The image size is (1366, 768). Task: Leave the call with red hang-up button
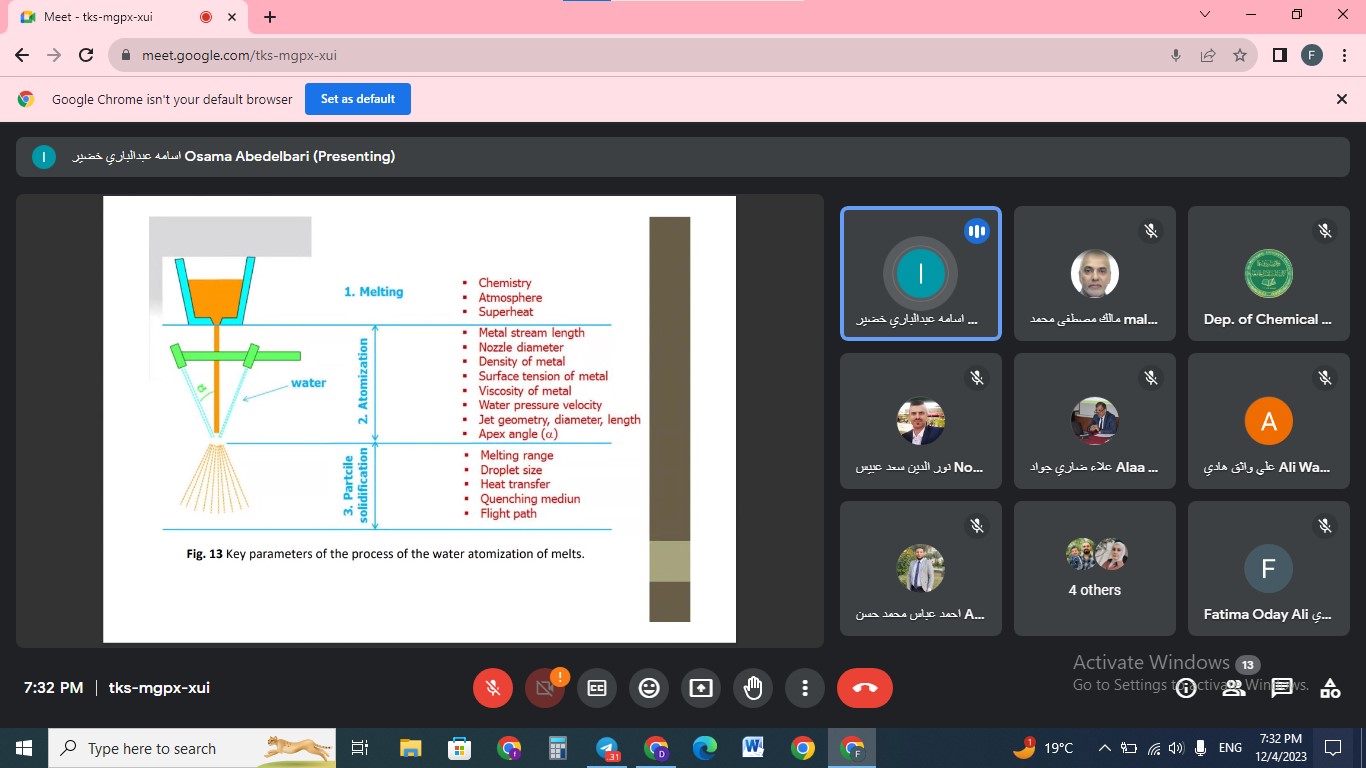point(864,688)
